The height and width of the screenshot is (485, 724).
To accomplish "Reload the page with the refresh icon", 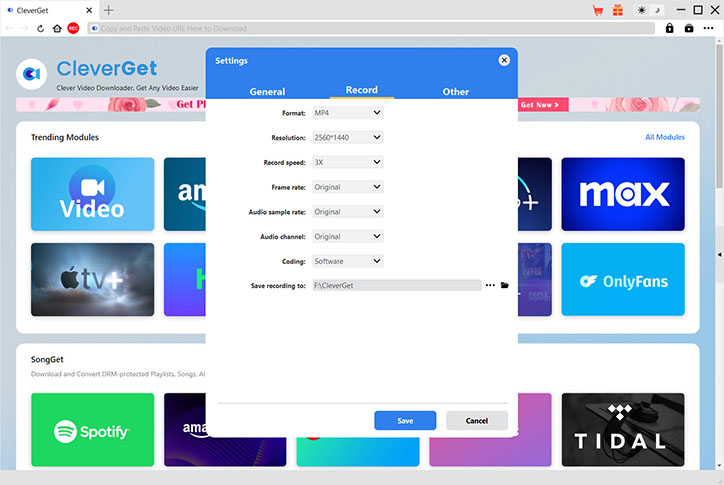I will point(41,29).
